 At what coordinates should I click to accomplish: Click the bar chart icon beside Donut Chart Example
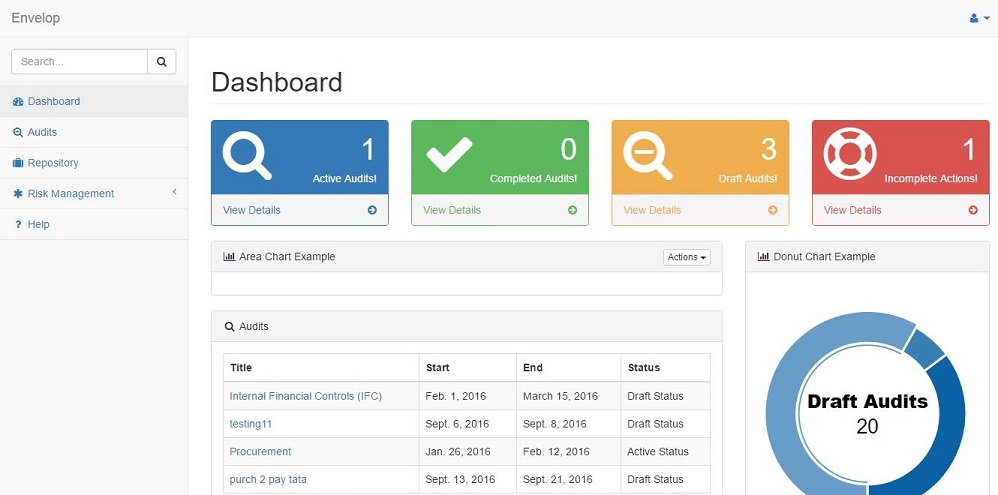point(764,256)
